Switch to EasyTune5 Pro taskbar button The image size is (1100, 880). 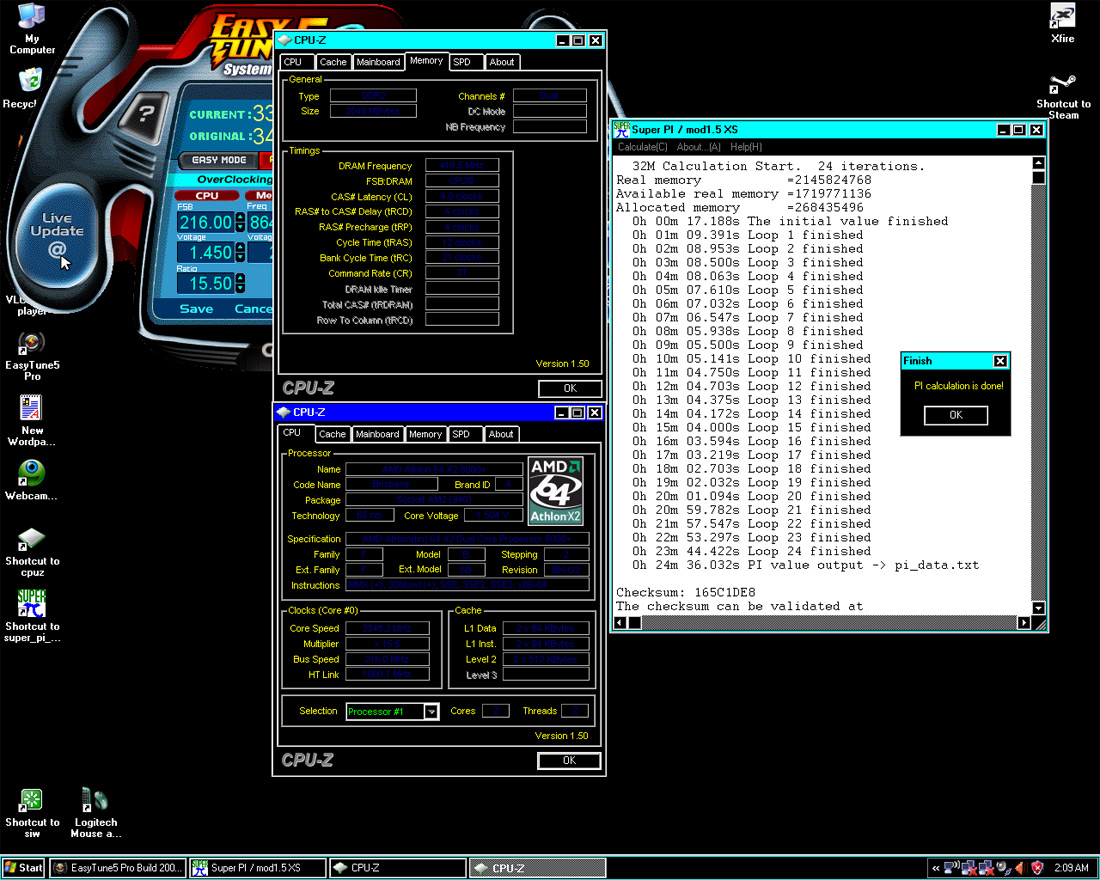coord(118,868)
